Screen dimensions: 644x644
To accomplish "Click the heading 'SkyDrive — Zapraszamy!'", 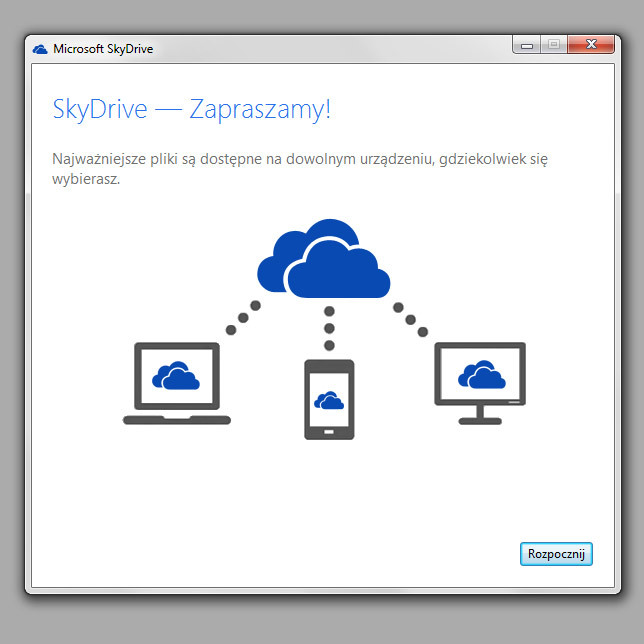I will point(191,109).
